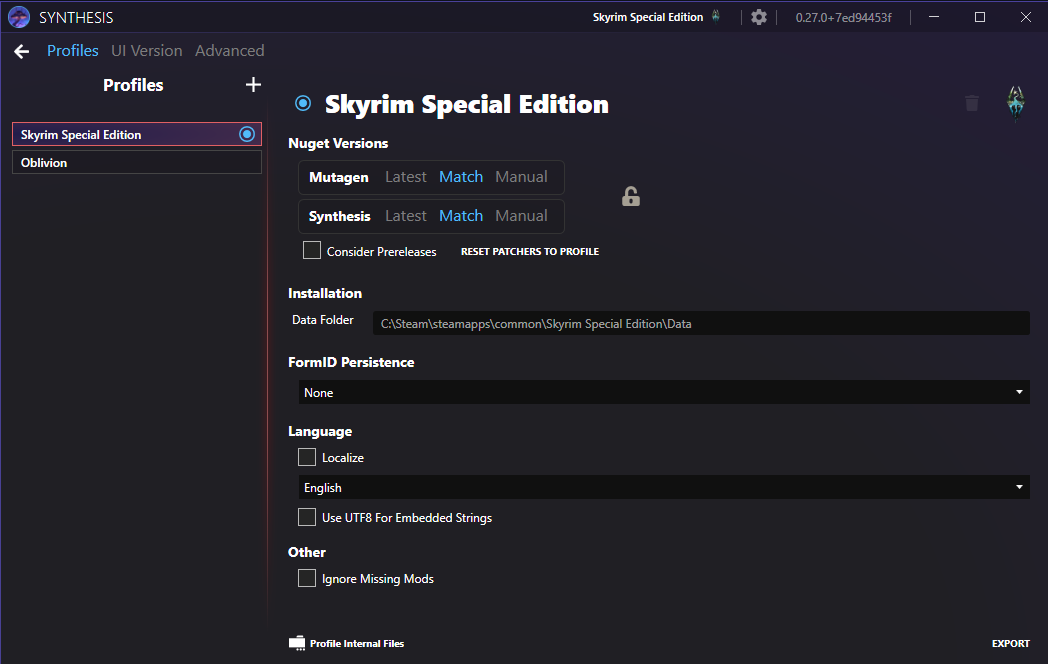This screenshot has height=664, width=1048.
Task: Switch to the UI Version tab
Action: 146,51
